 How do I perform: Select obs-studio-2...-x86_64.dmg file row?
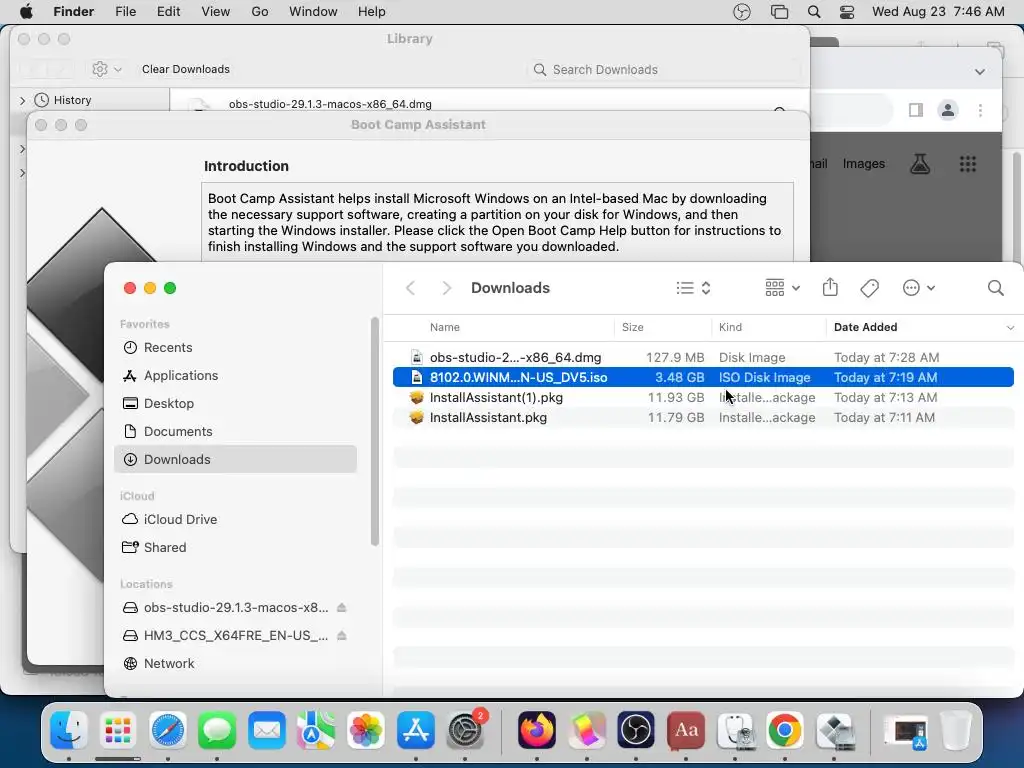pyautogui.click(x=703, y=357)
